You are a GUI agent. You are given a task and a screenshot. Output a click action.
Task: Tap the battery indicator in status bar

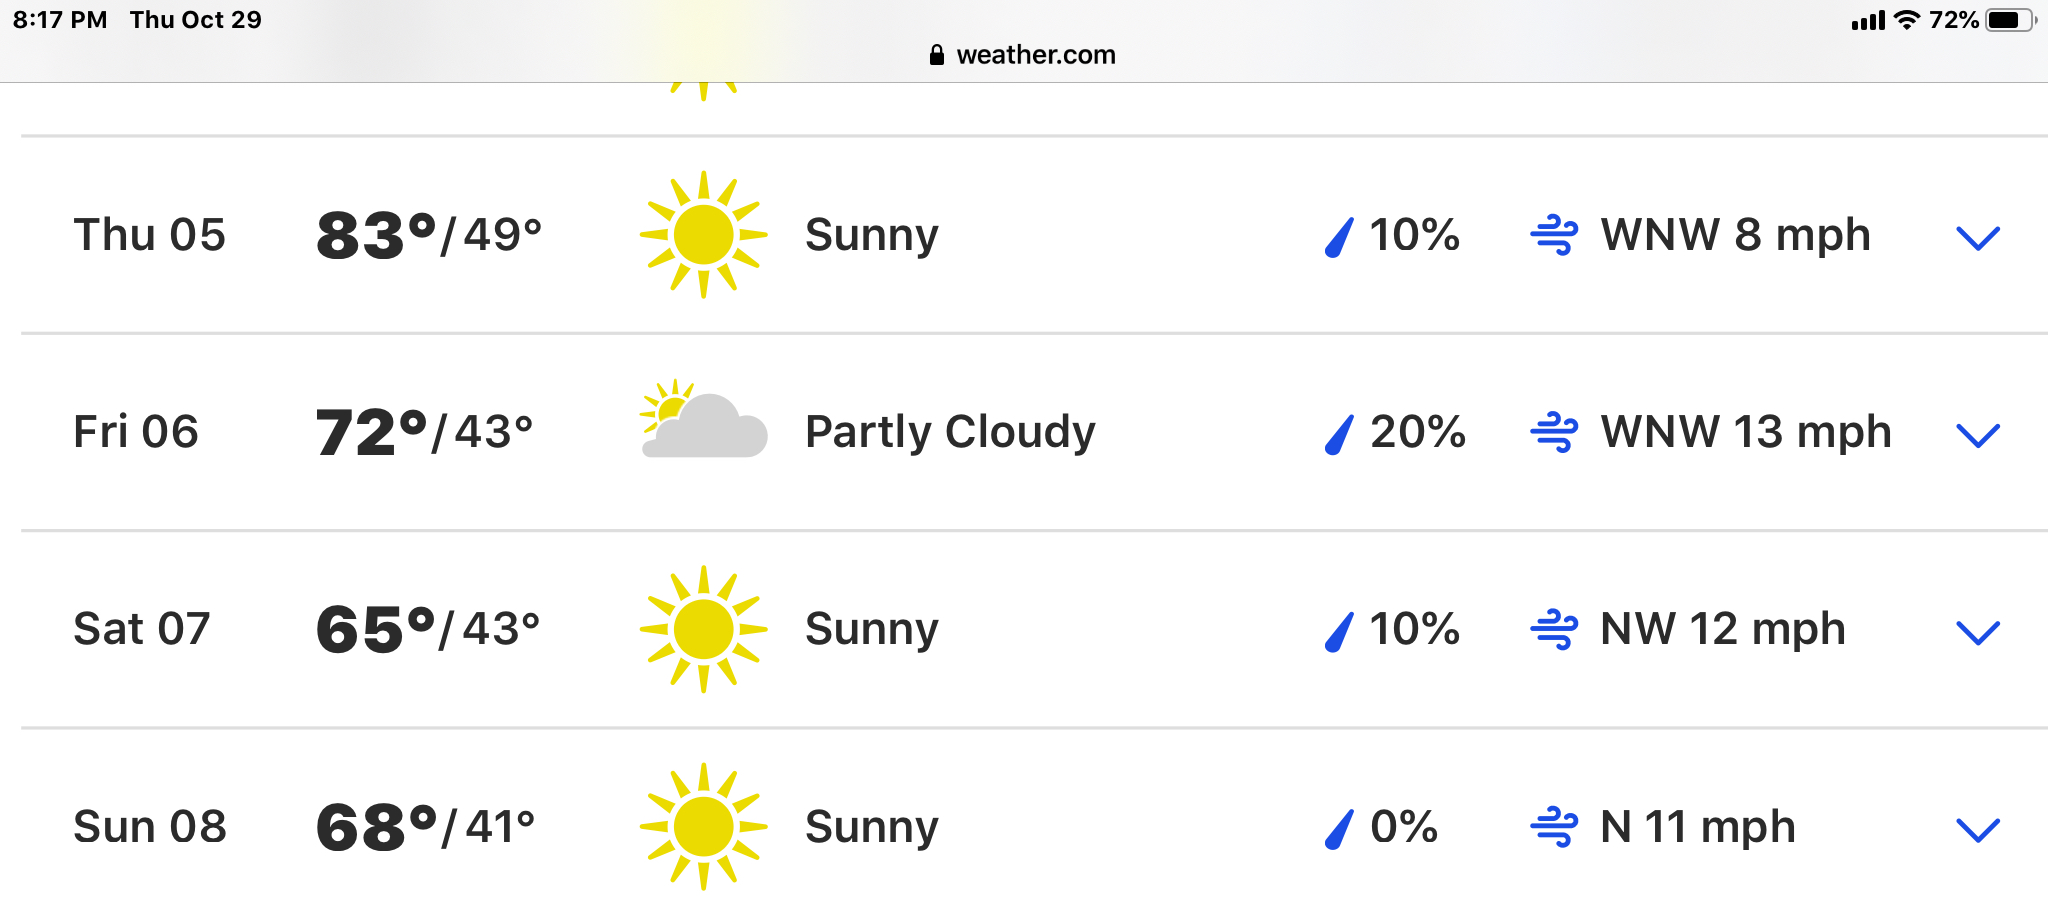[2010, 20]
